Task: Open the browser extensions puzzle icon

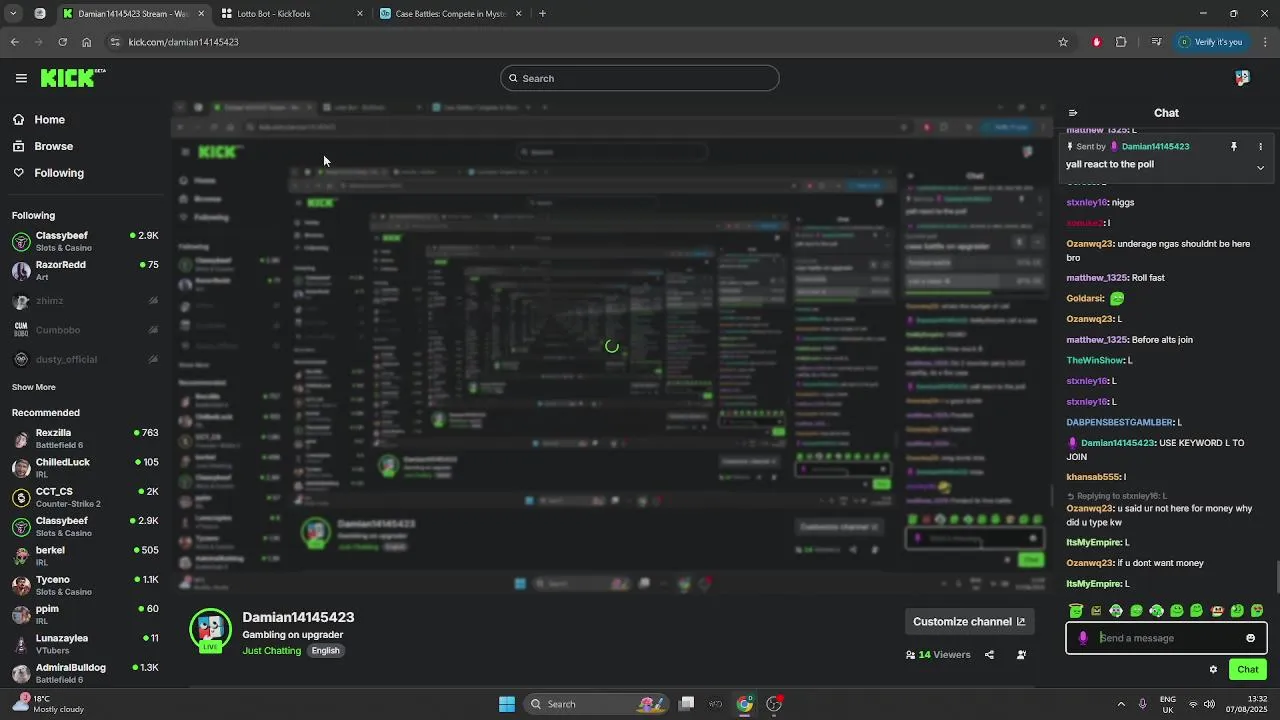Action: click(x=1121, y=42)
